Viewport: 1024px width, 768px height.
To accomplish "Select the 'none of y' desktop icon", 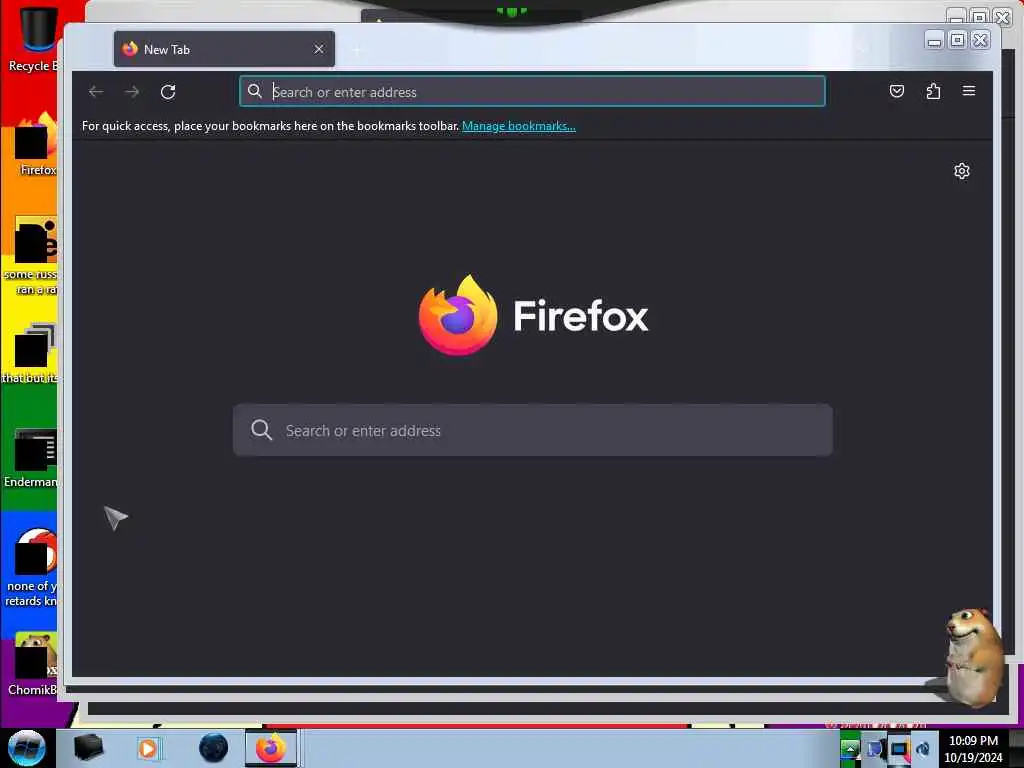I will pyautogui.click(x=33, y=567).
